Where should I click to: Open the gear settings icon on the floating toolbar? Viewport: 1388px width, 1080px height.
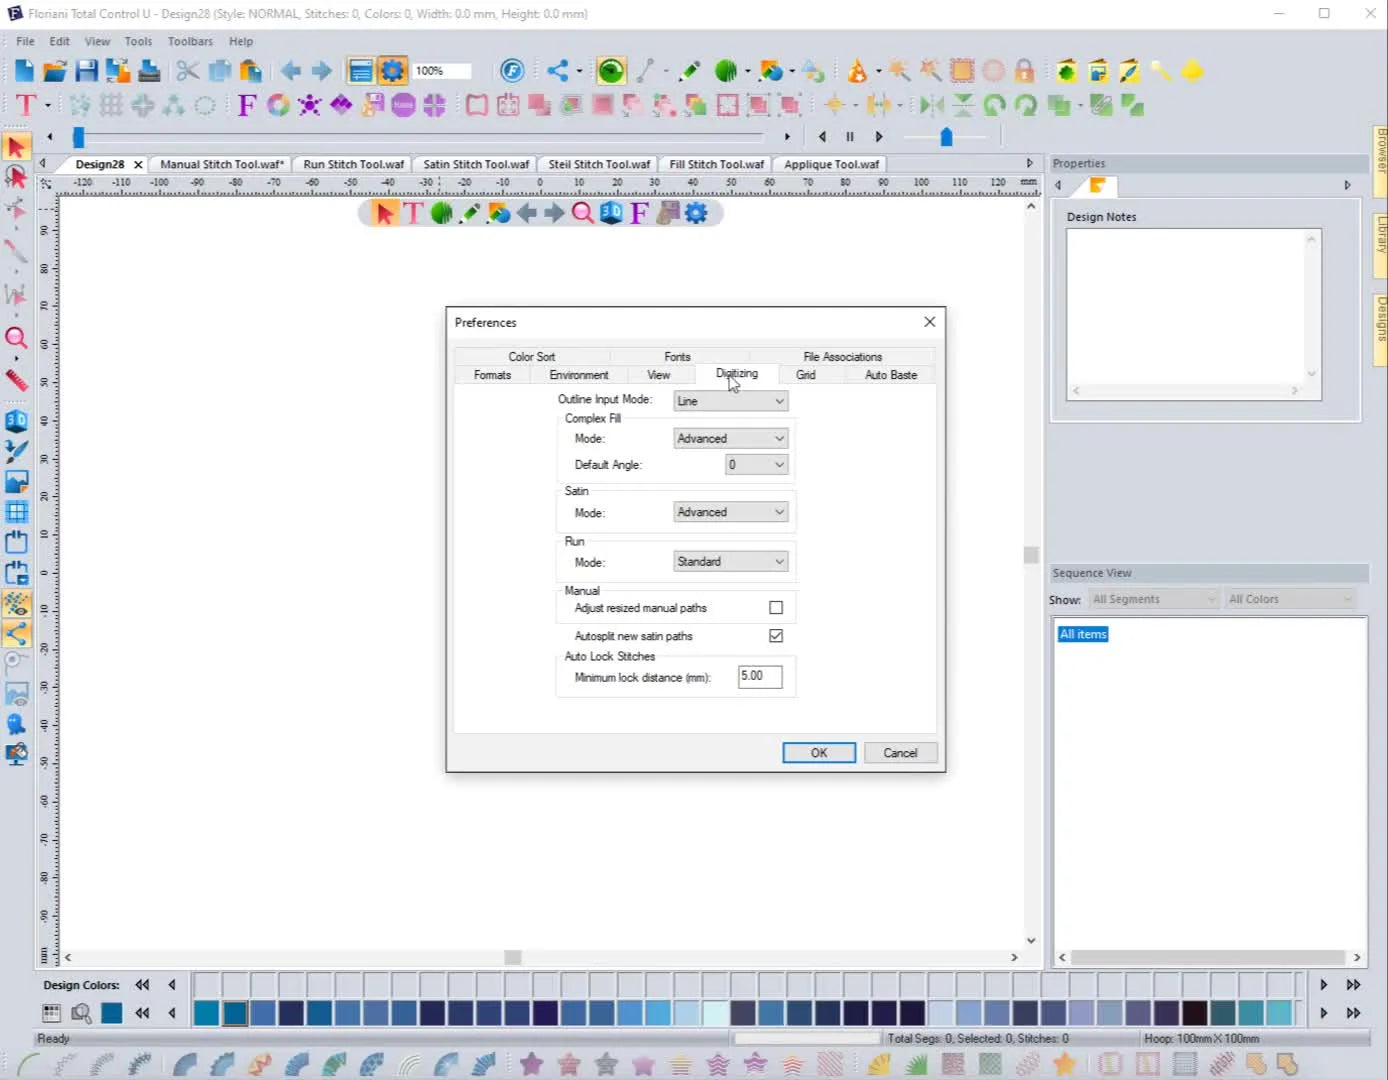697,212
